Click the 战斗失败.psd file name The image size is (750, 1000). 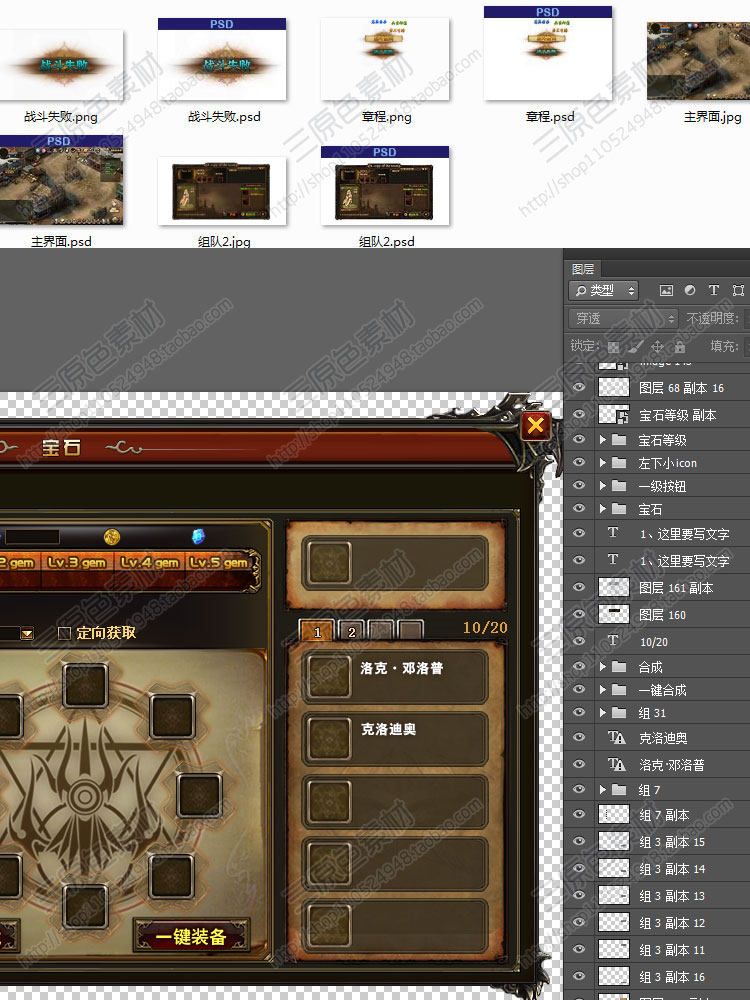pyautogui.click(x=224, y=117)
